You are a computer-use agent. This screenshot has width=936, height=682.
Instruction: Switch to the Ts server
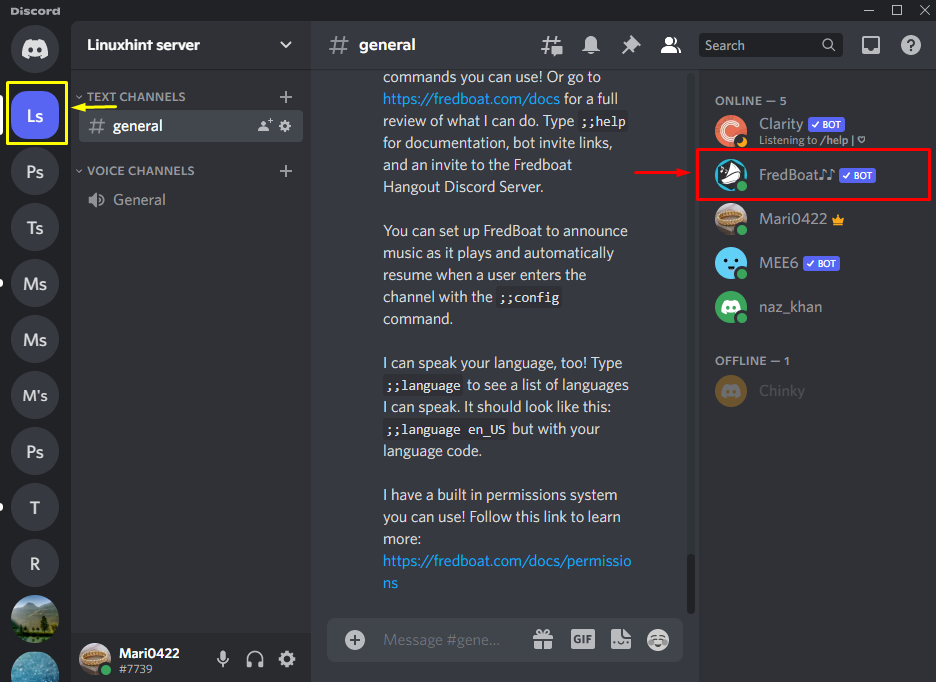(35, 228)
